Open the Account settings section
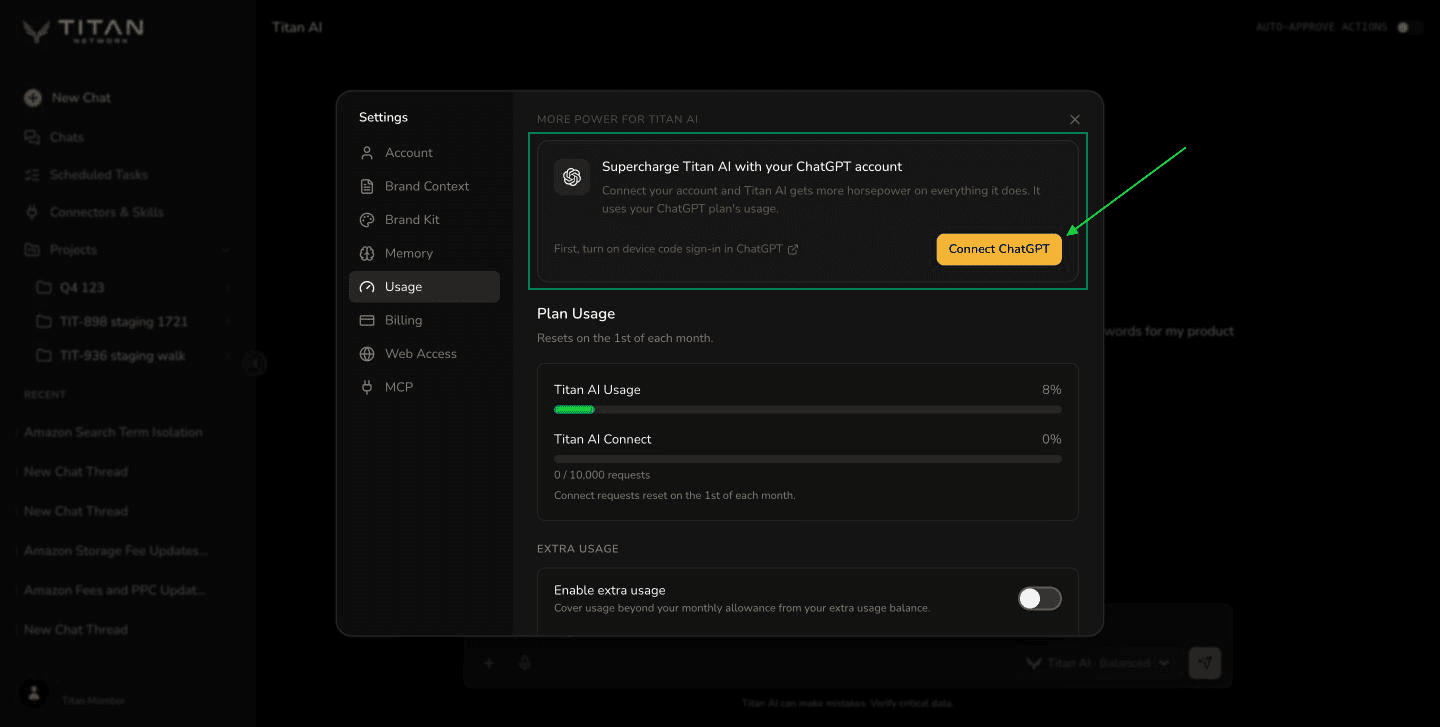The image size is (1440, 727). coord(424,153)
